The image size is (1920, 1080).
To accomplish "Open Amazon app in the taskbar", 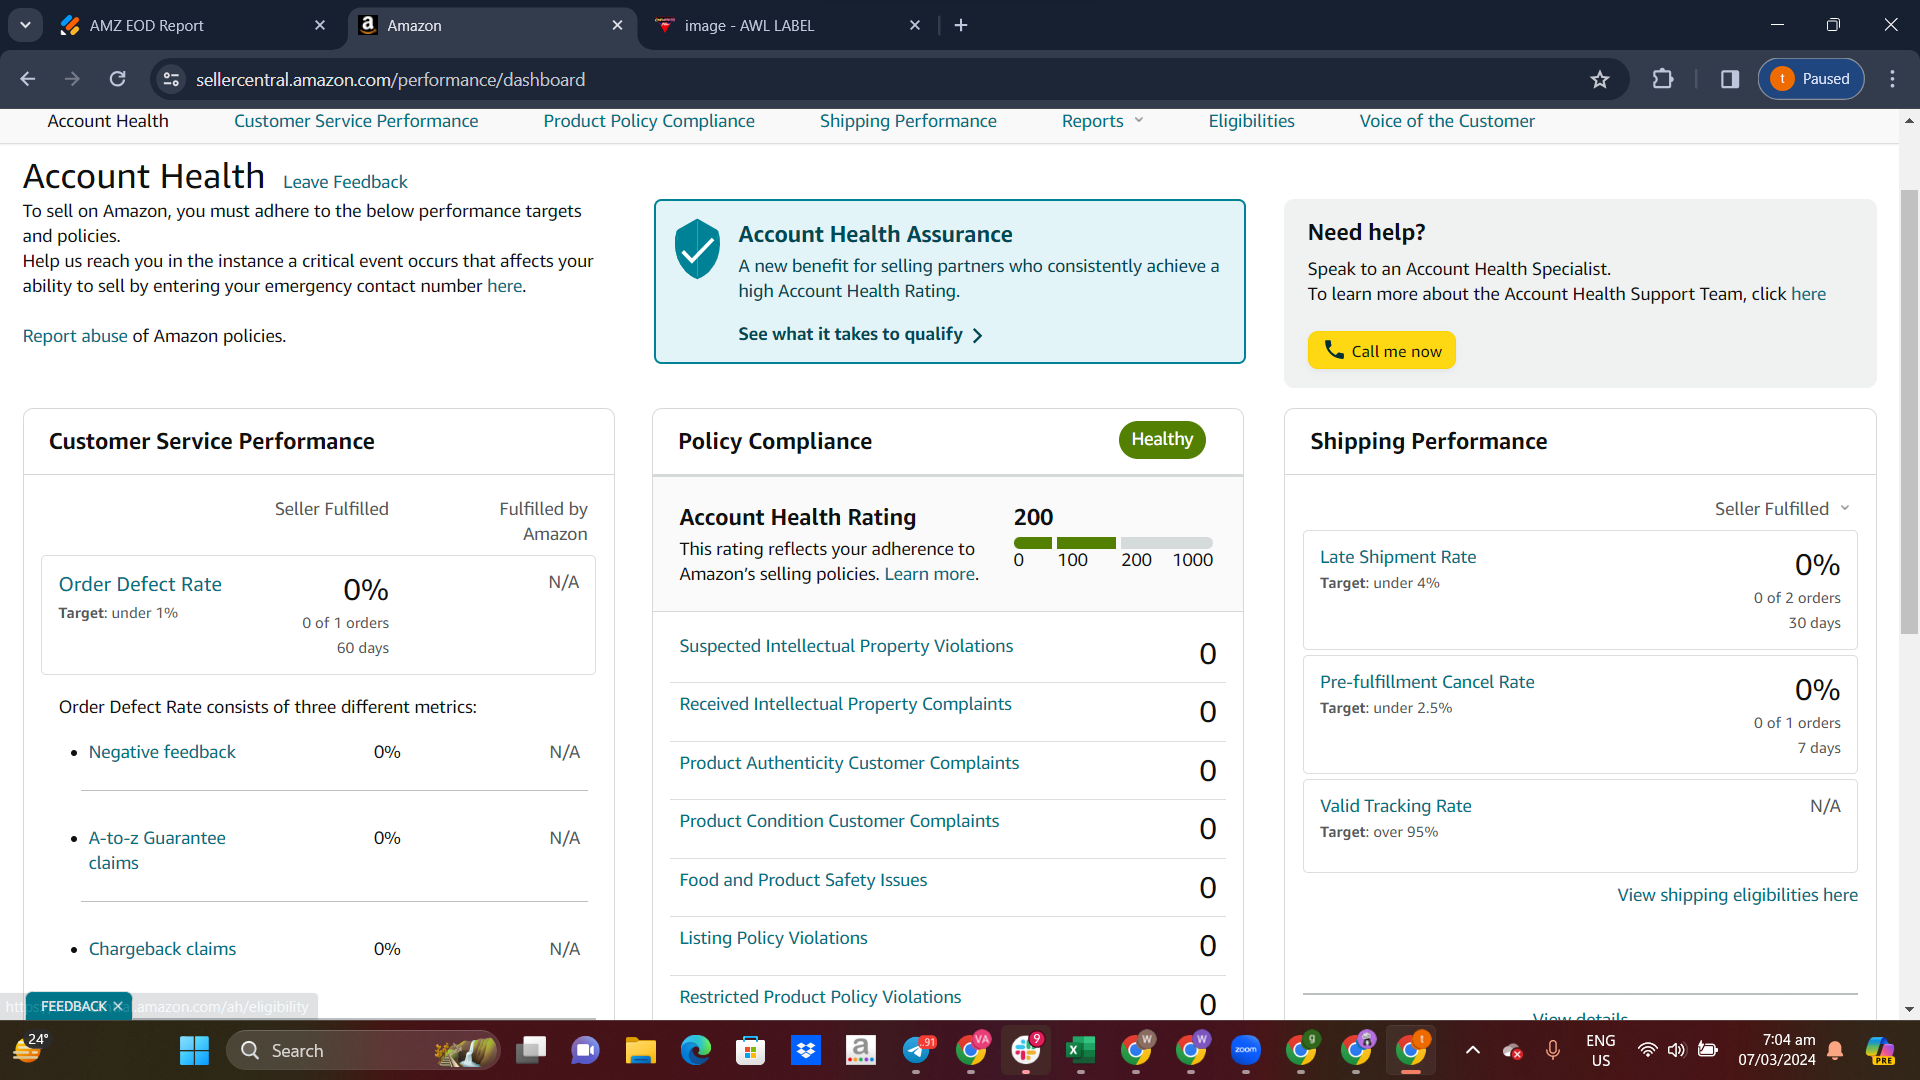I will point(860,1050).
